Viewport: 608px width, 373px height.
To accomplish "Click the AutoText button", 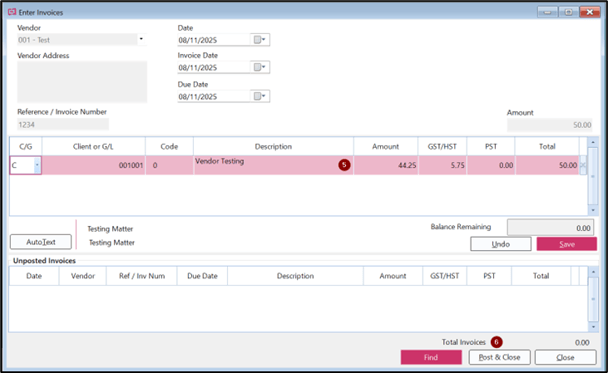I will pyautogui.click(x=41, y=242).
